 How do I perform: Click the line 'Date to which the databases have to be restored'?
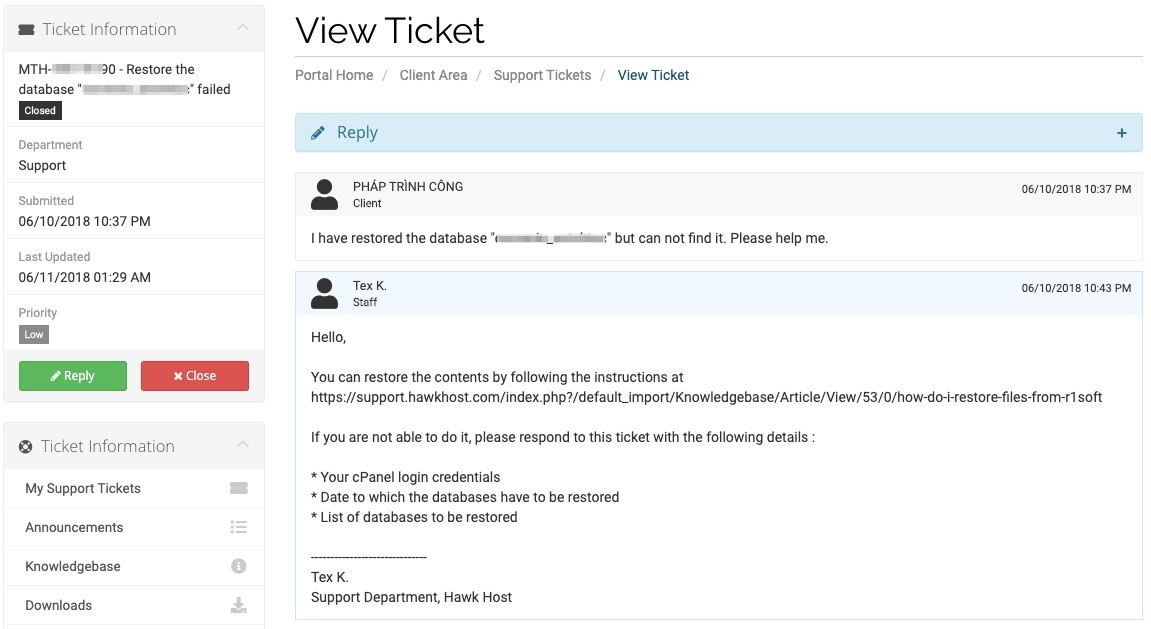[465, 497]
